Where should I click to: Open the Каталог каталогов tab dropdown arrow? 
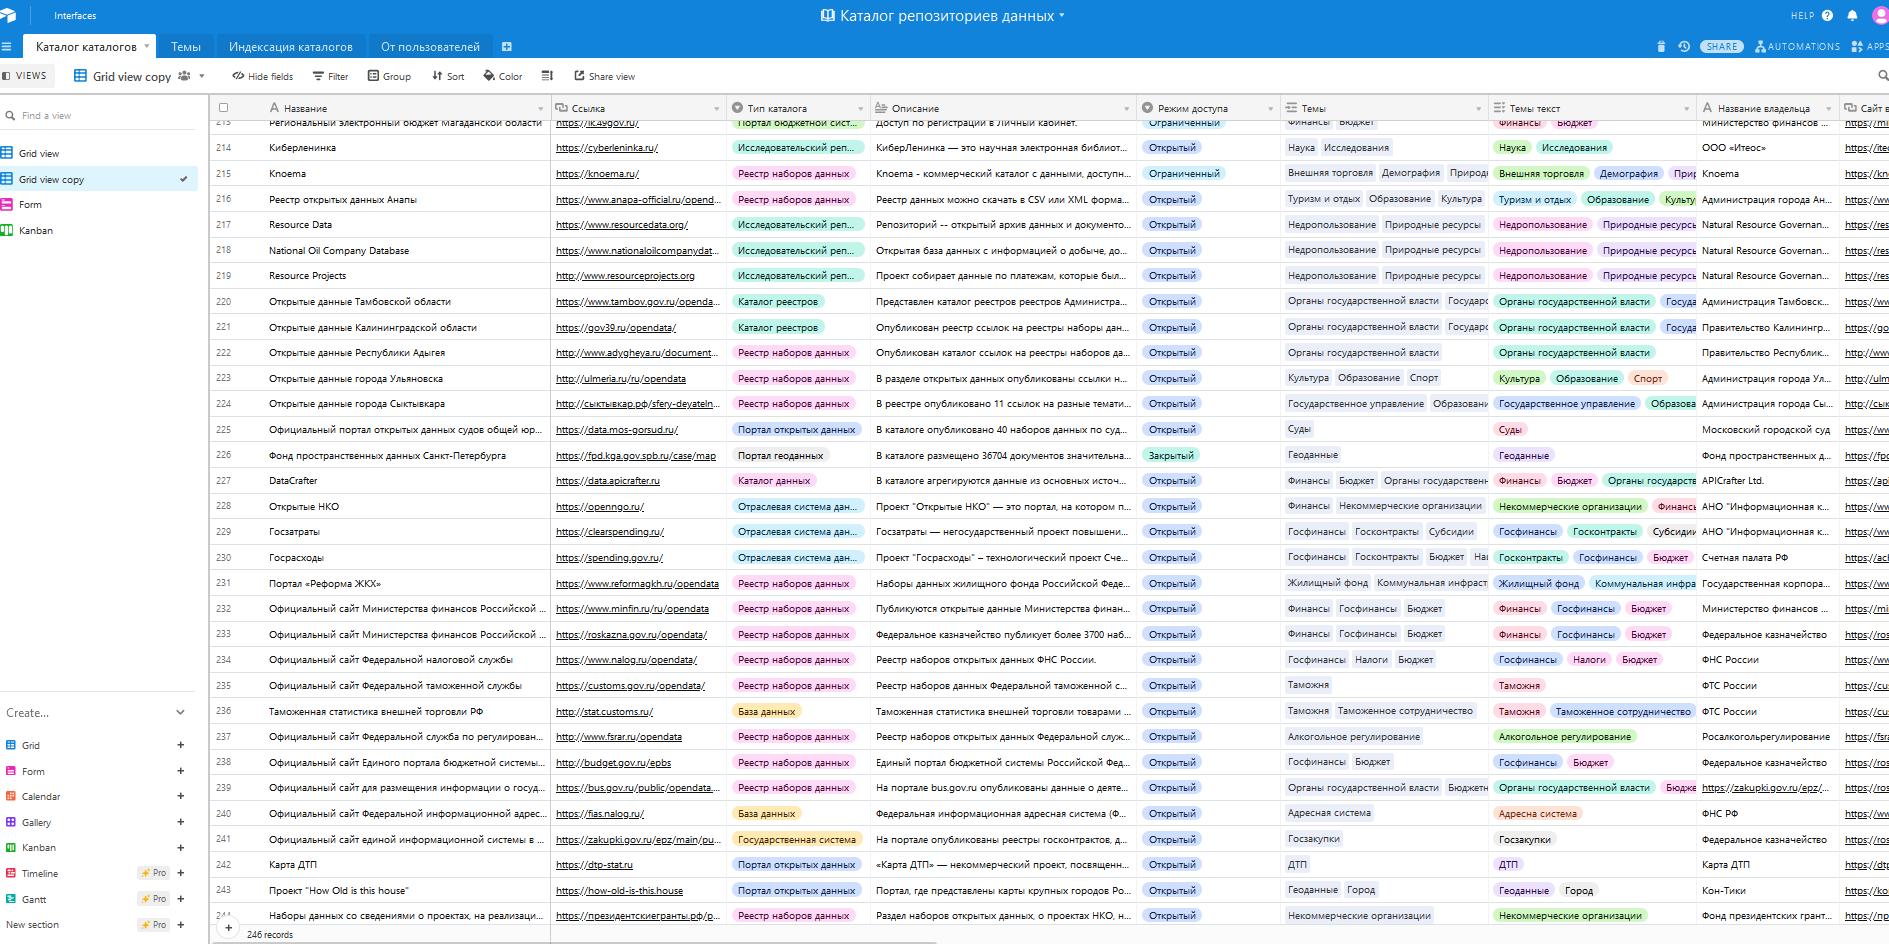pos(147,46)
